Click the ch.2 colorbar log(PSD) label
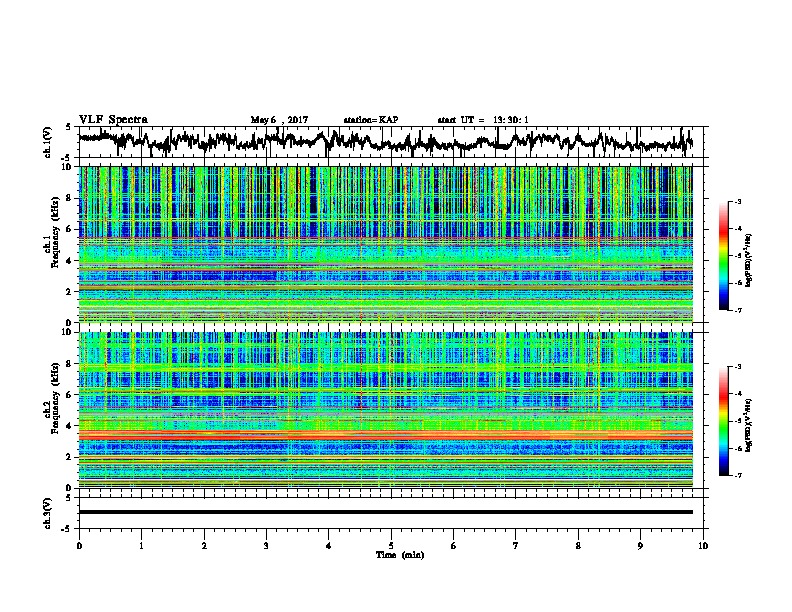Image resolution: width=792 pixels, height=612 pixels. (x=749, y=425)
